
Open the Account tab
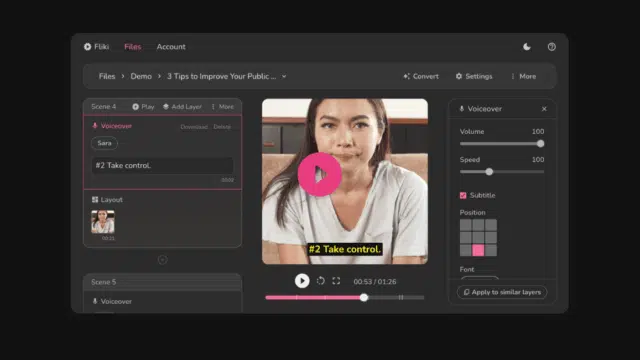[x=171, y=47]
